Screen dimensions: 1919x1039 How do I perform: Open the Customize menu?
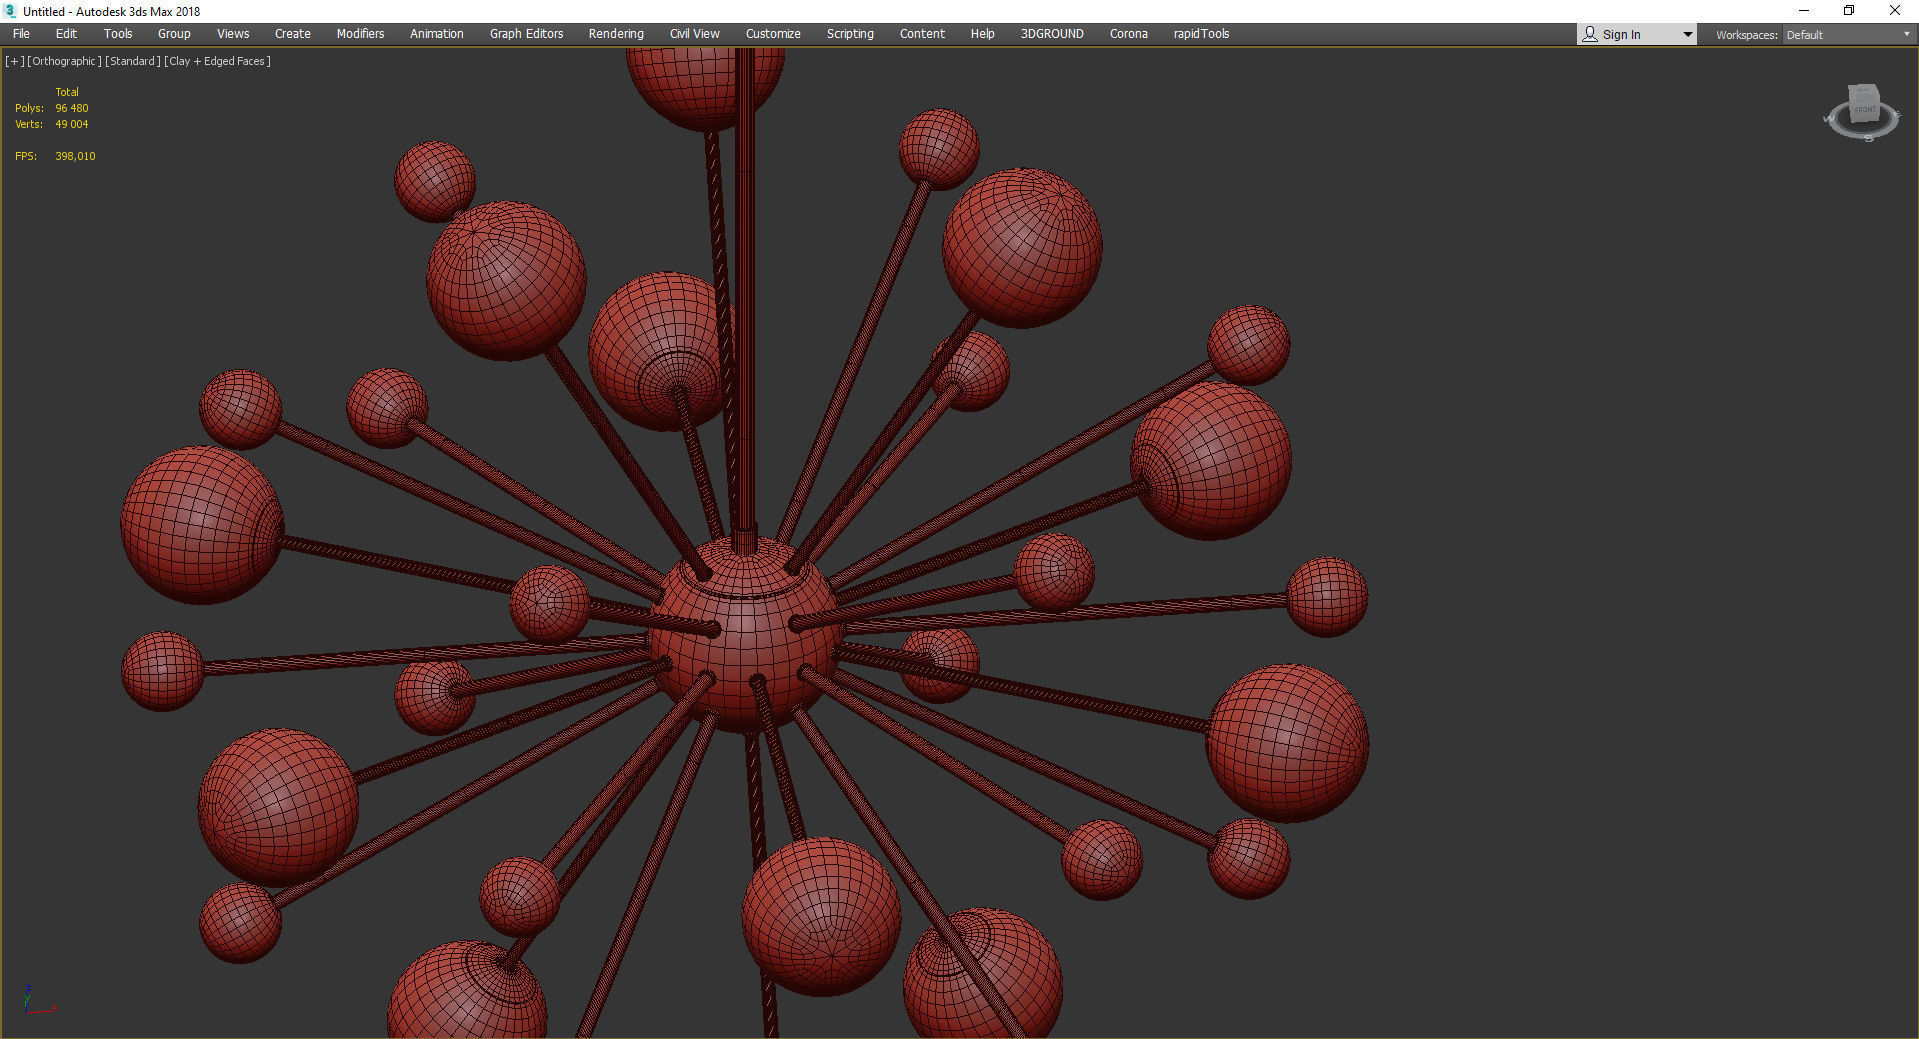click(x=773, y=34)
